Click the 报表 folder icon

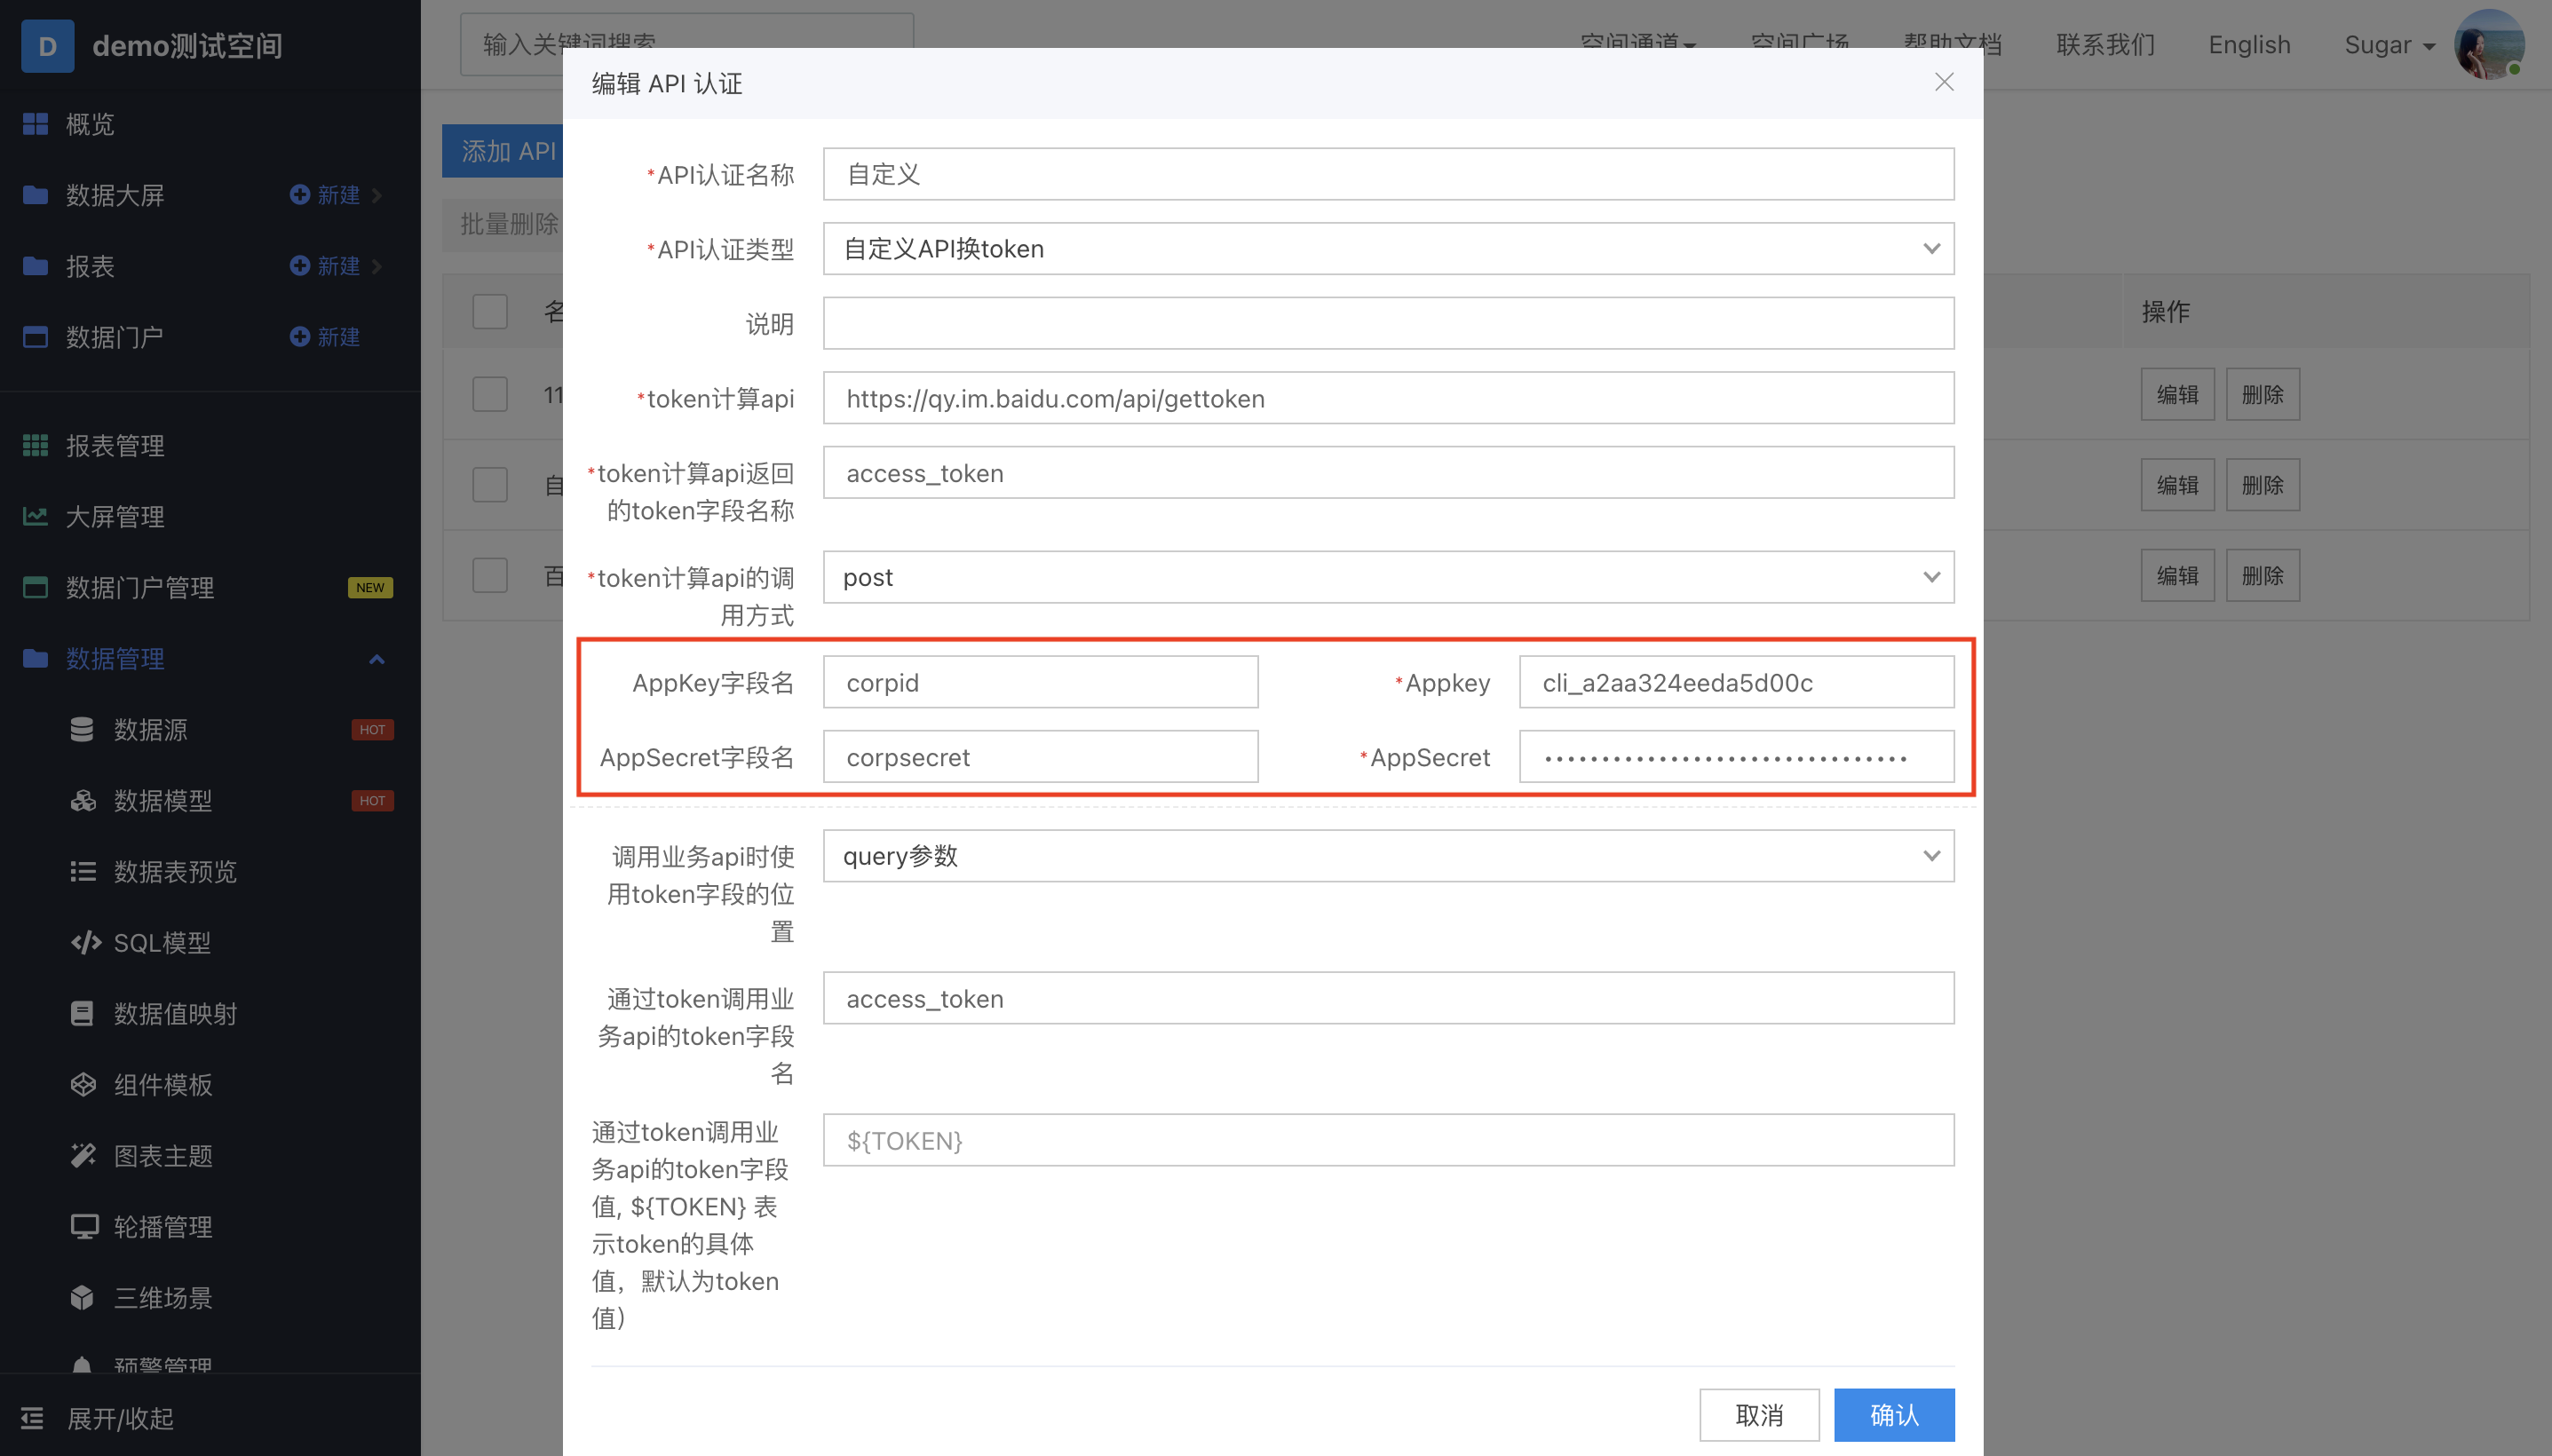[x=35, y=266]
